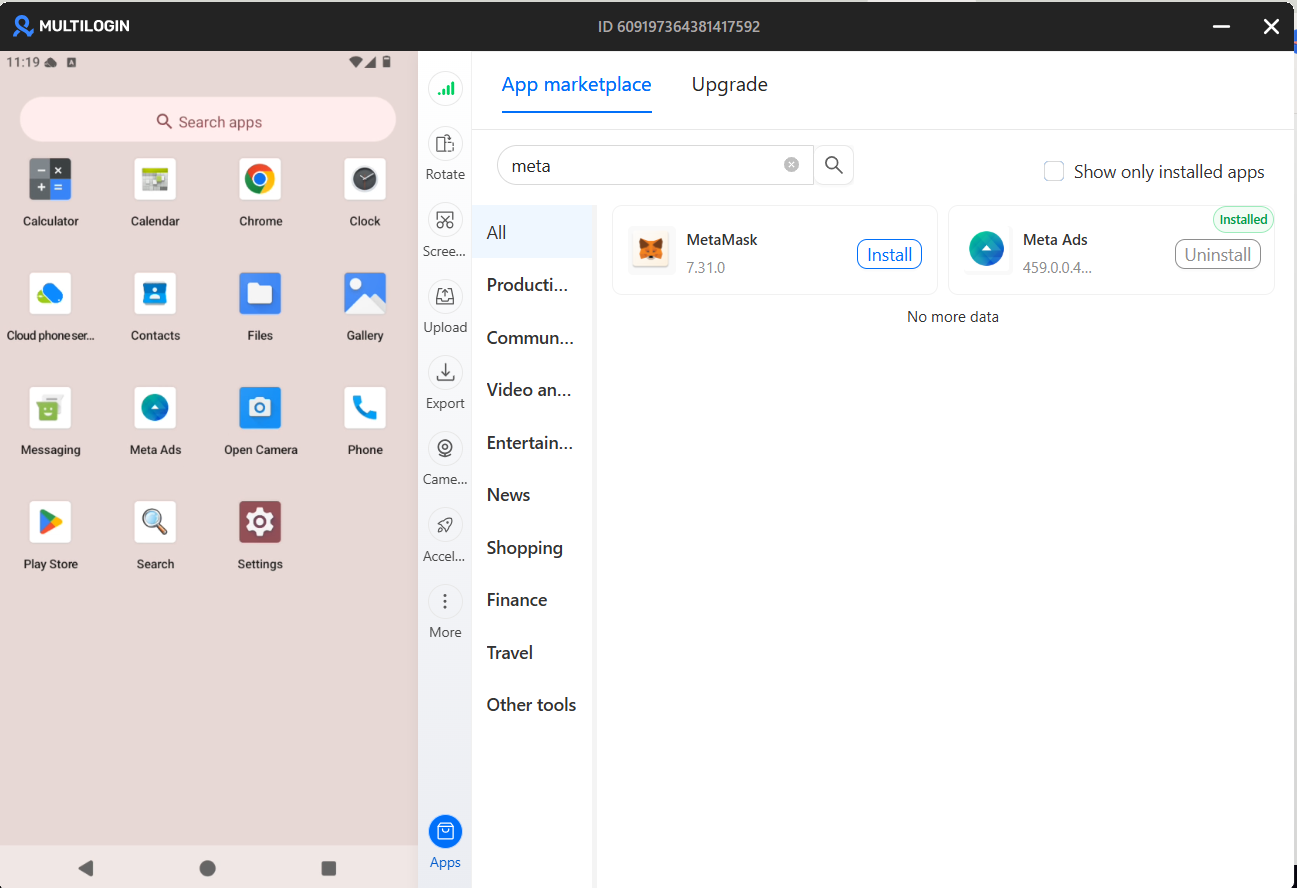Launch the Meta Ads app on phone
Screen dimensions: 1297x888
coord(155,409)
